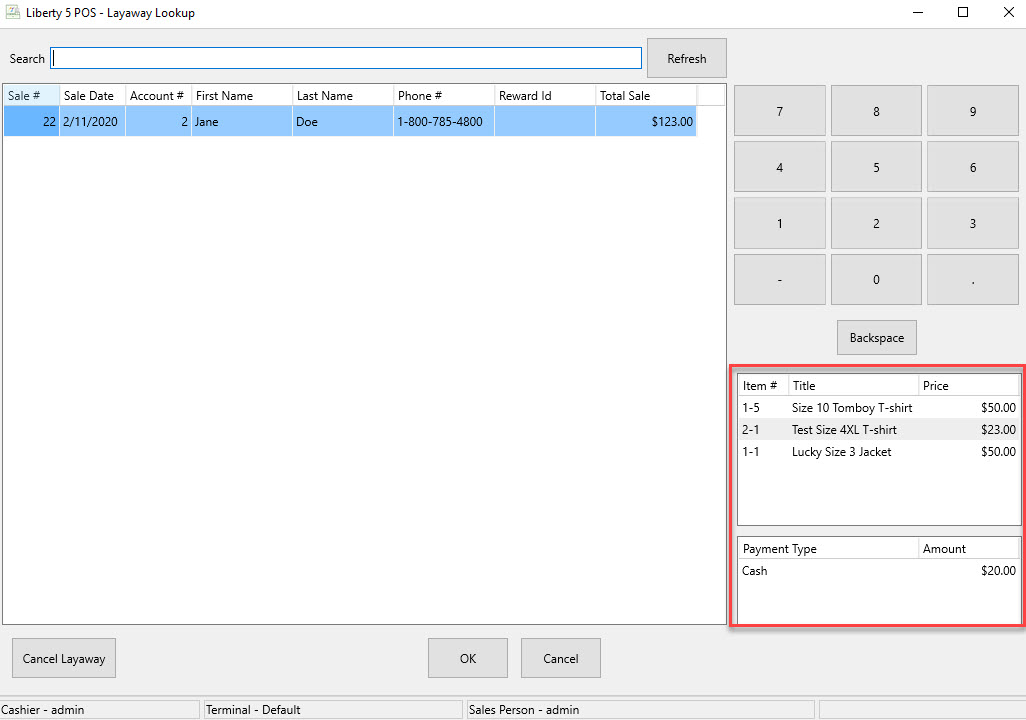Click the Cancel button
Image resolution: width=1026 pixels, height=720 pixels.
tap(561, 658)
